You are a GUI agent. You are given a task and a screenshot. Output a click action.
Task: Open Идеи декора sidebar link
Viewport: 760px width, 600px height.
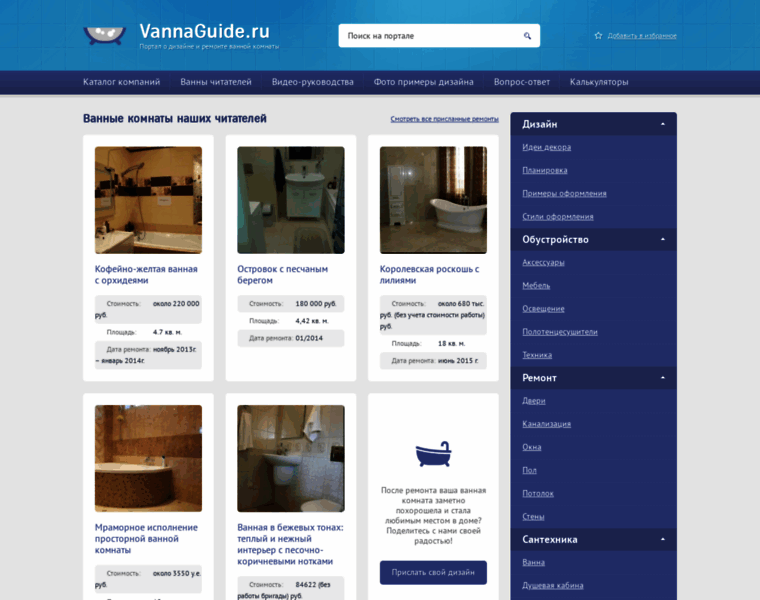click(x=547, y=147)
